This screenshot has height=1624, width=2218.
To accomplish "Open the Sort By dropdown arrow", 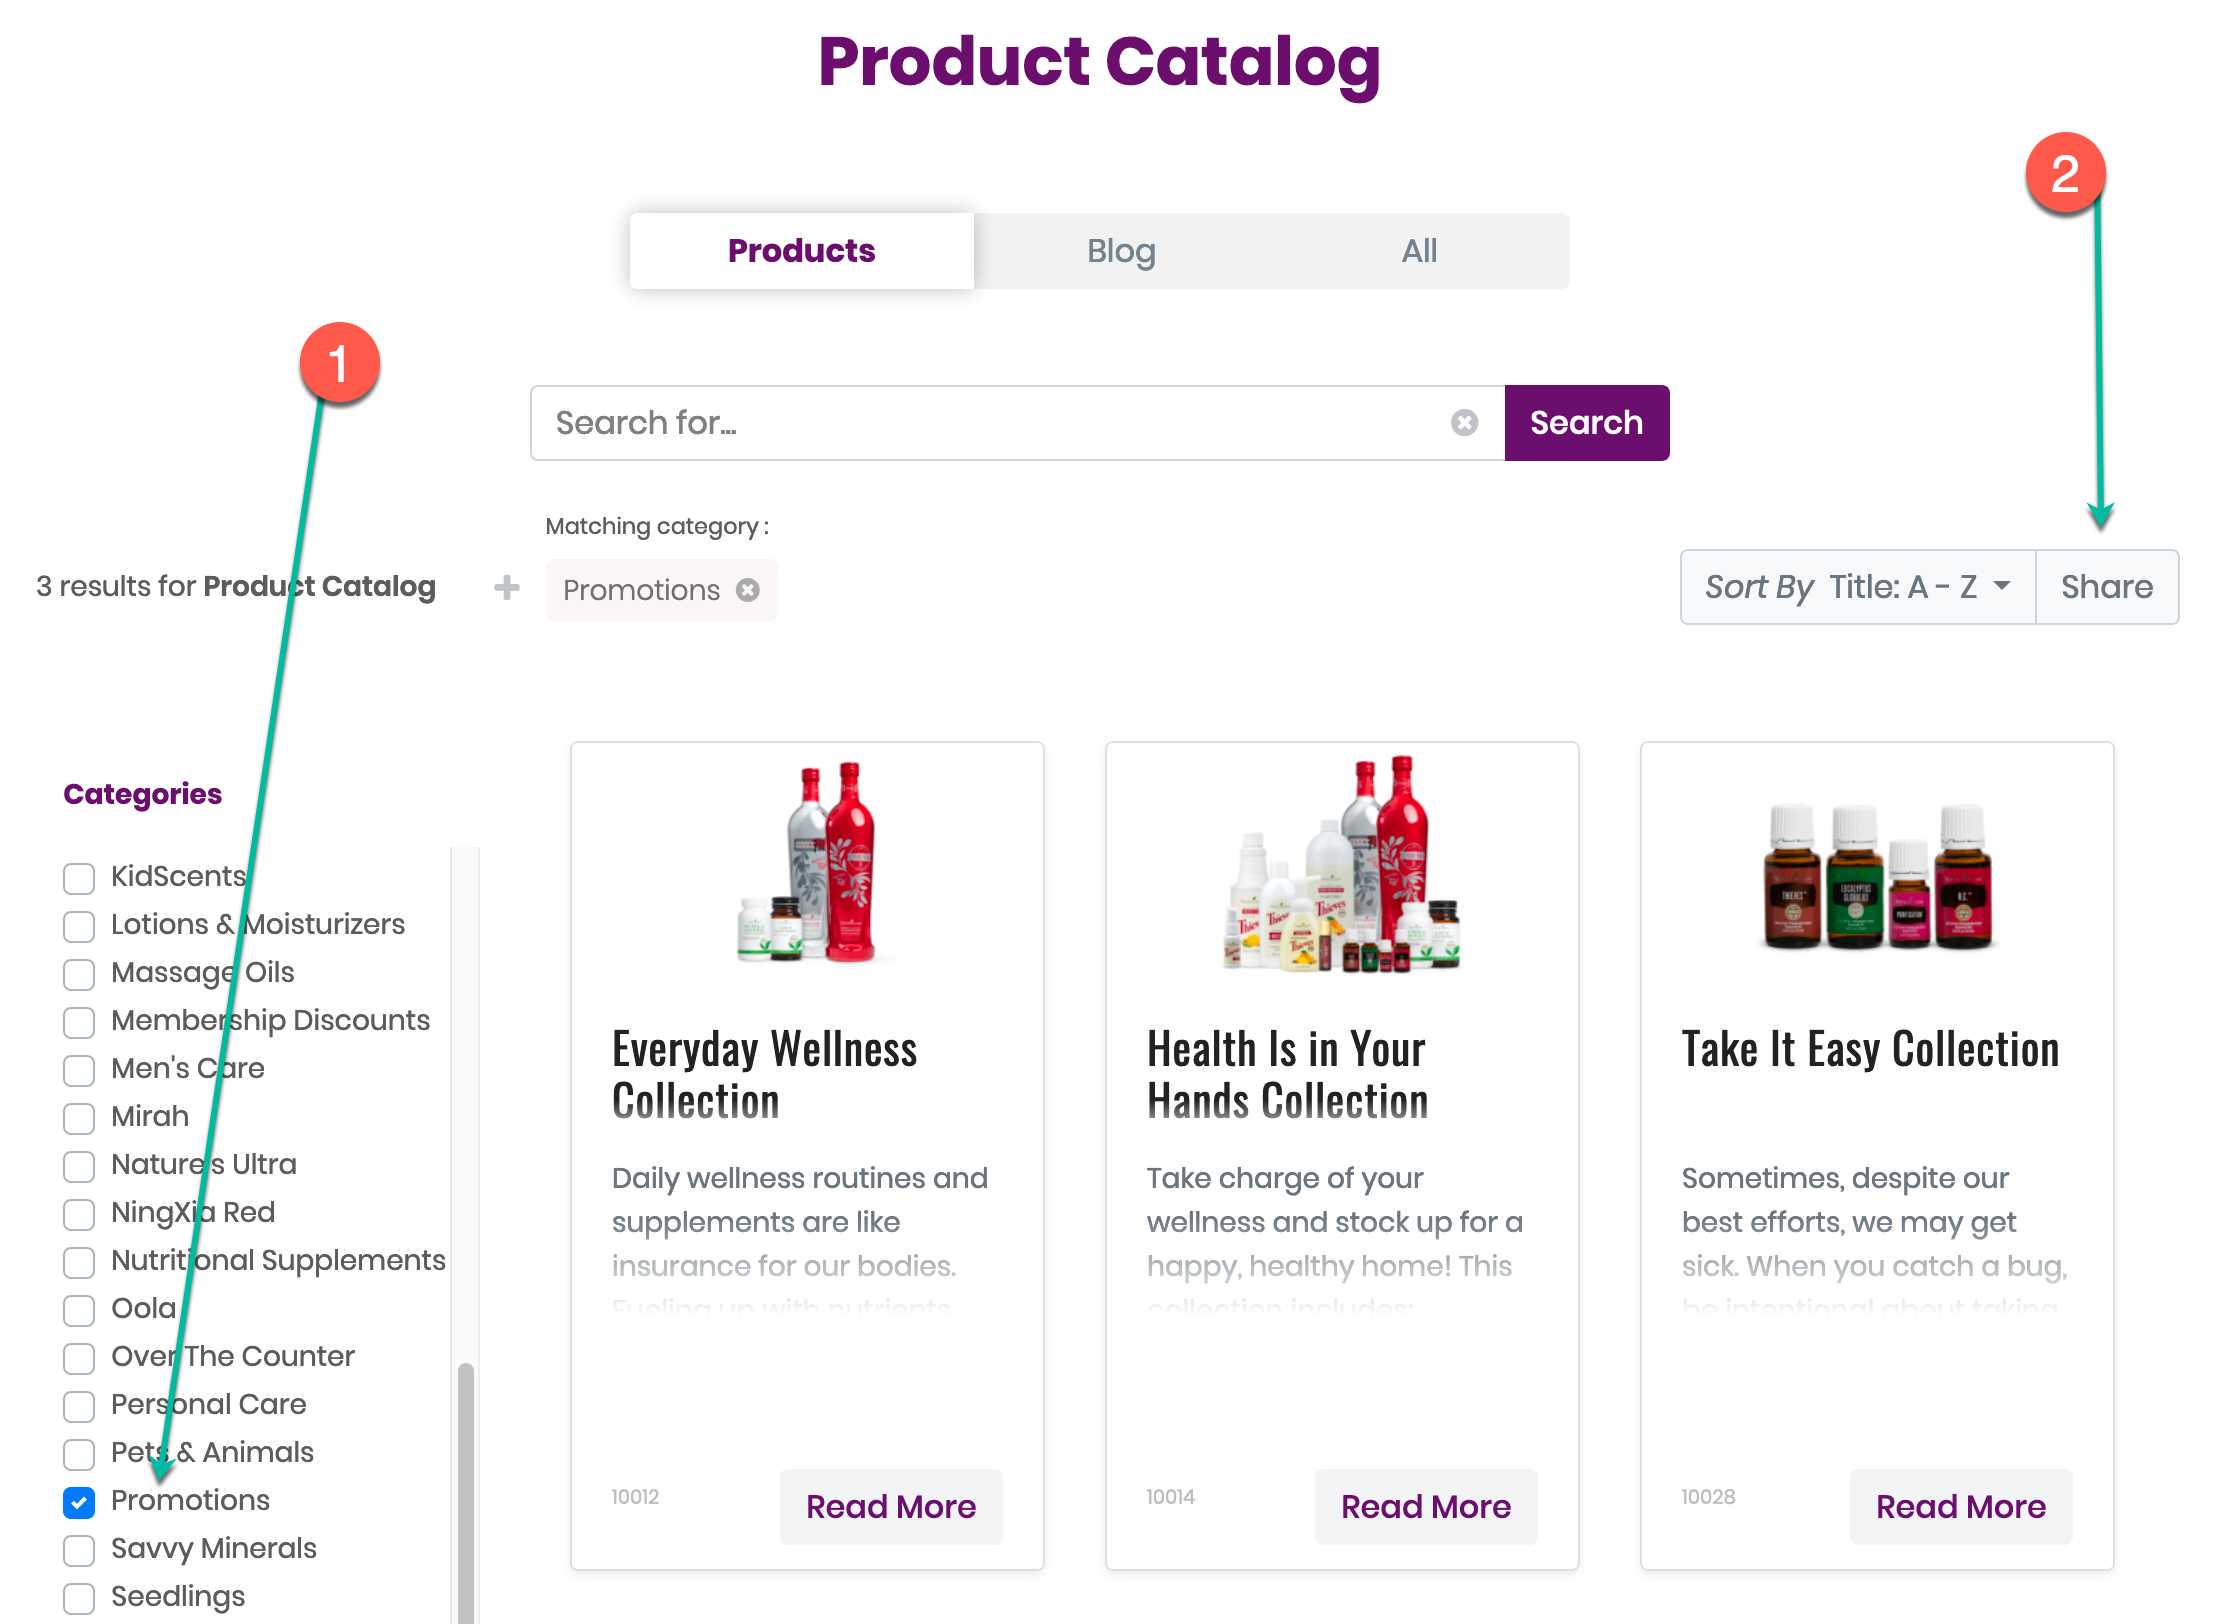I will click(2002, 587).
